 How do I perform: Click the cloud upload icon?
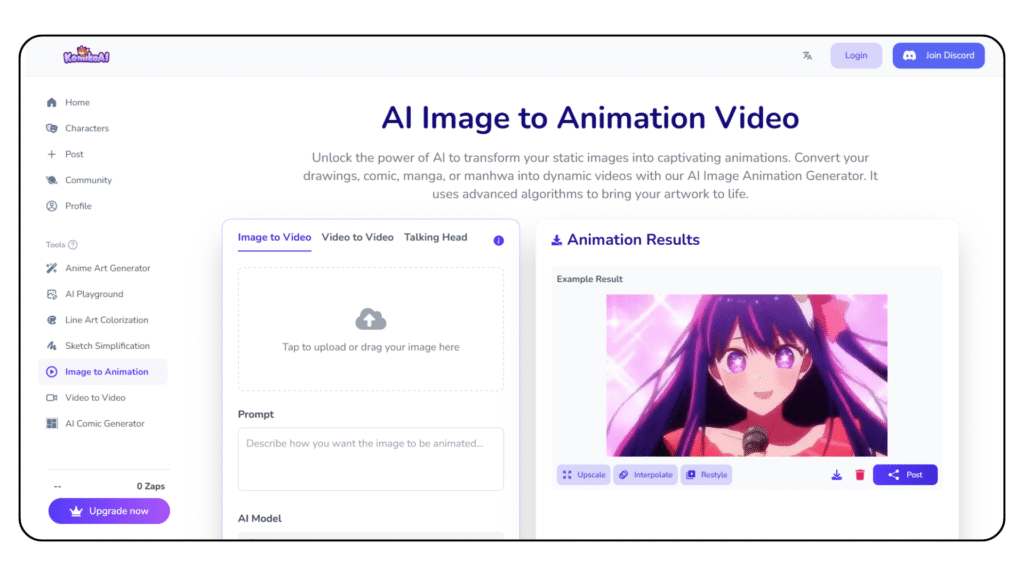(371, 319)
